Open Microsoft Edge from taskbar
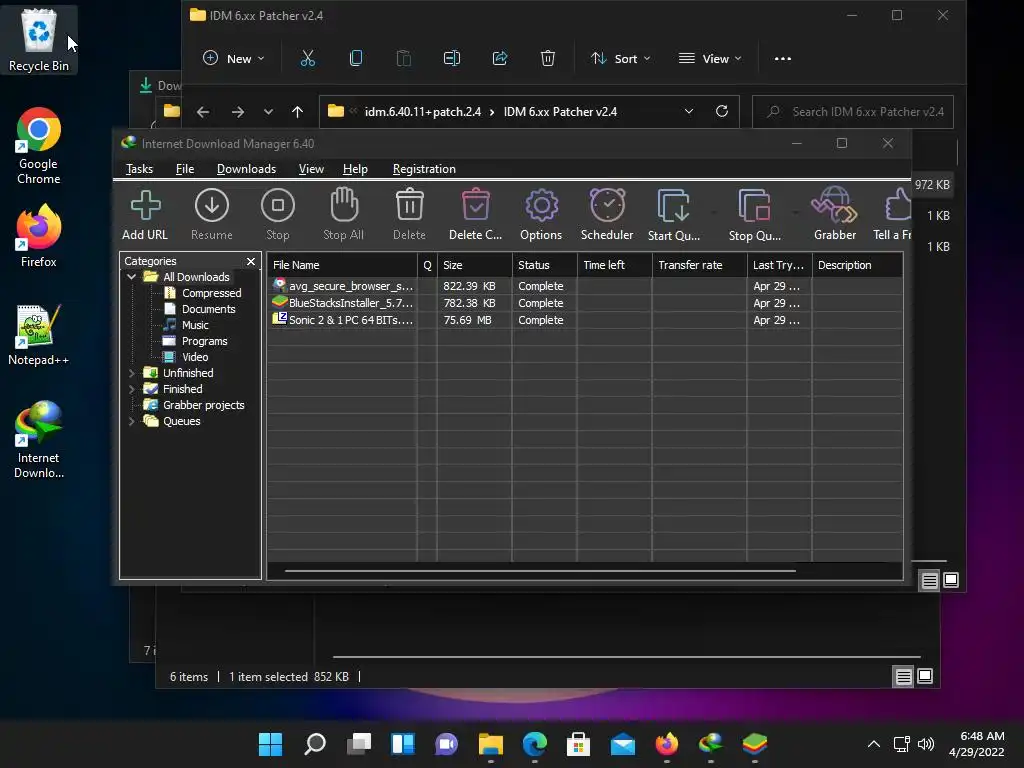 [x=535, y=744]
